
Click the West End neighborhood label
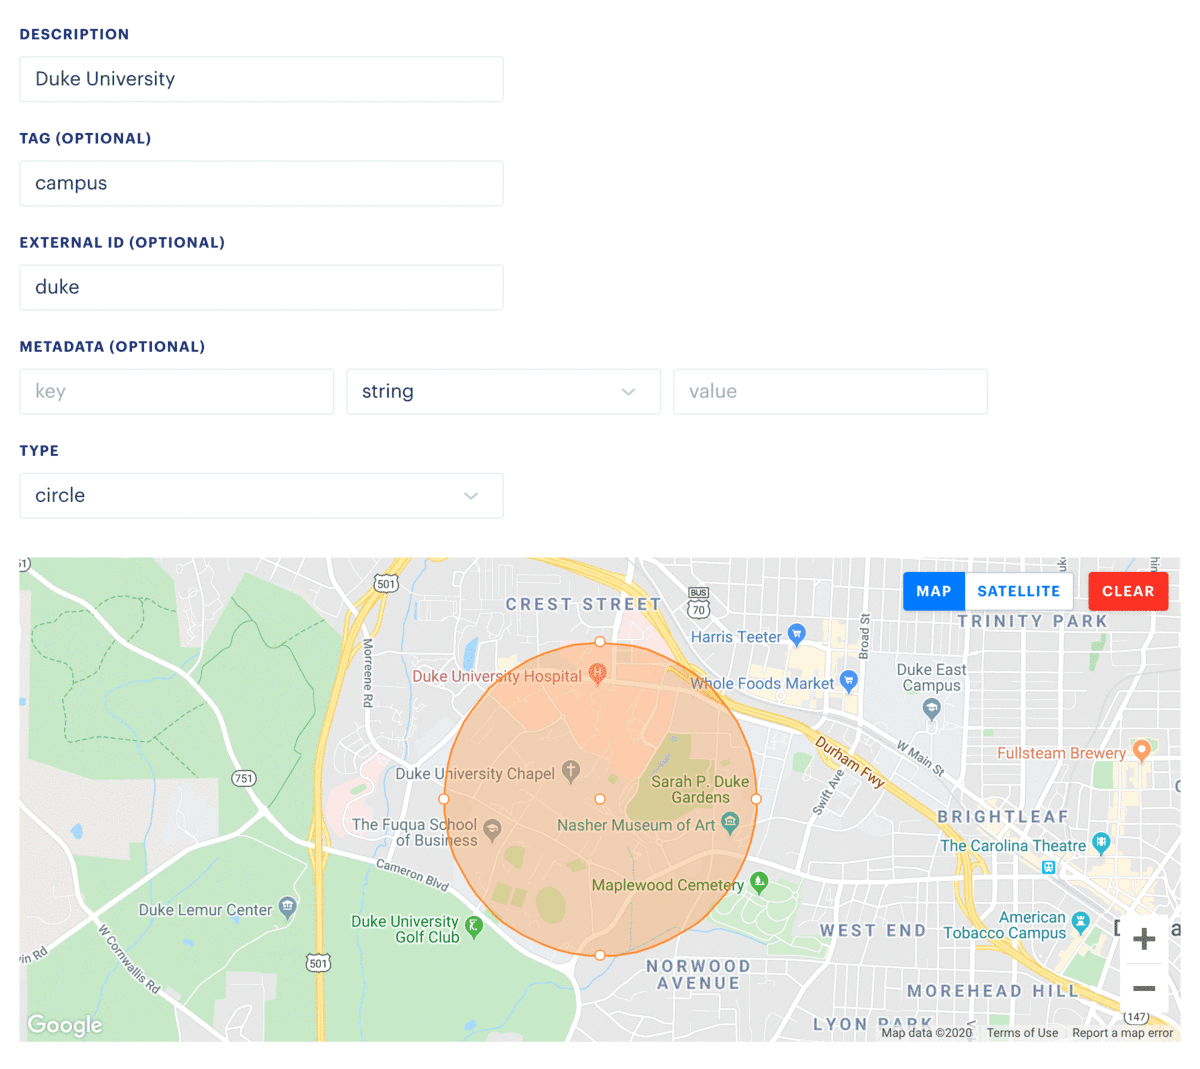pos(873,930)
